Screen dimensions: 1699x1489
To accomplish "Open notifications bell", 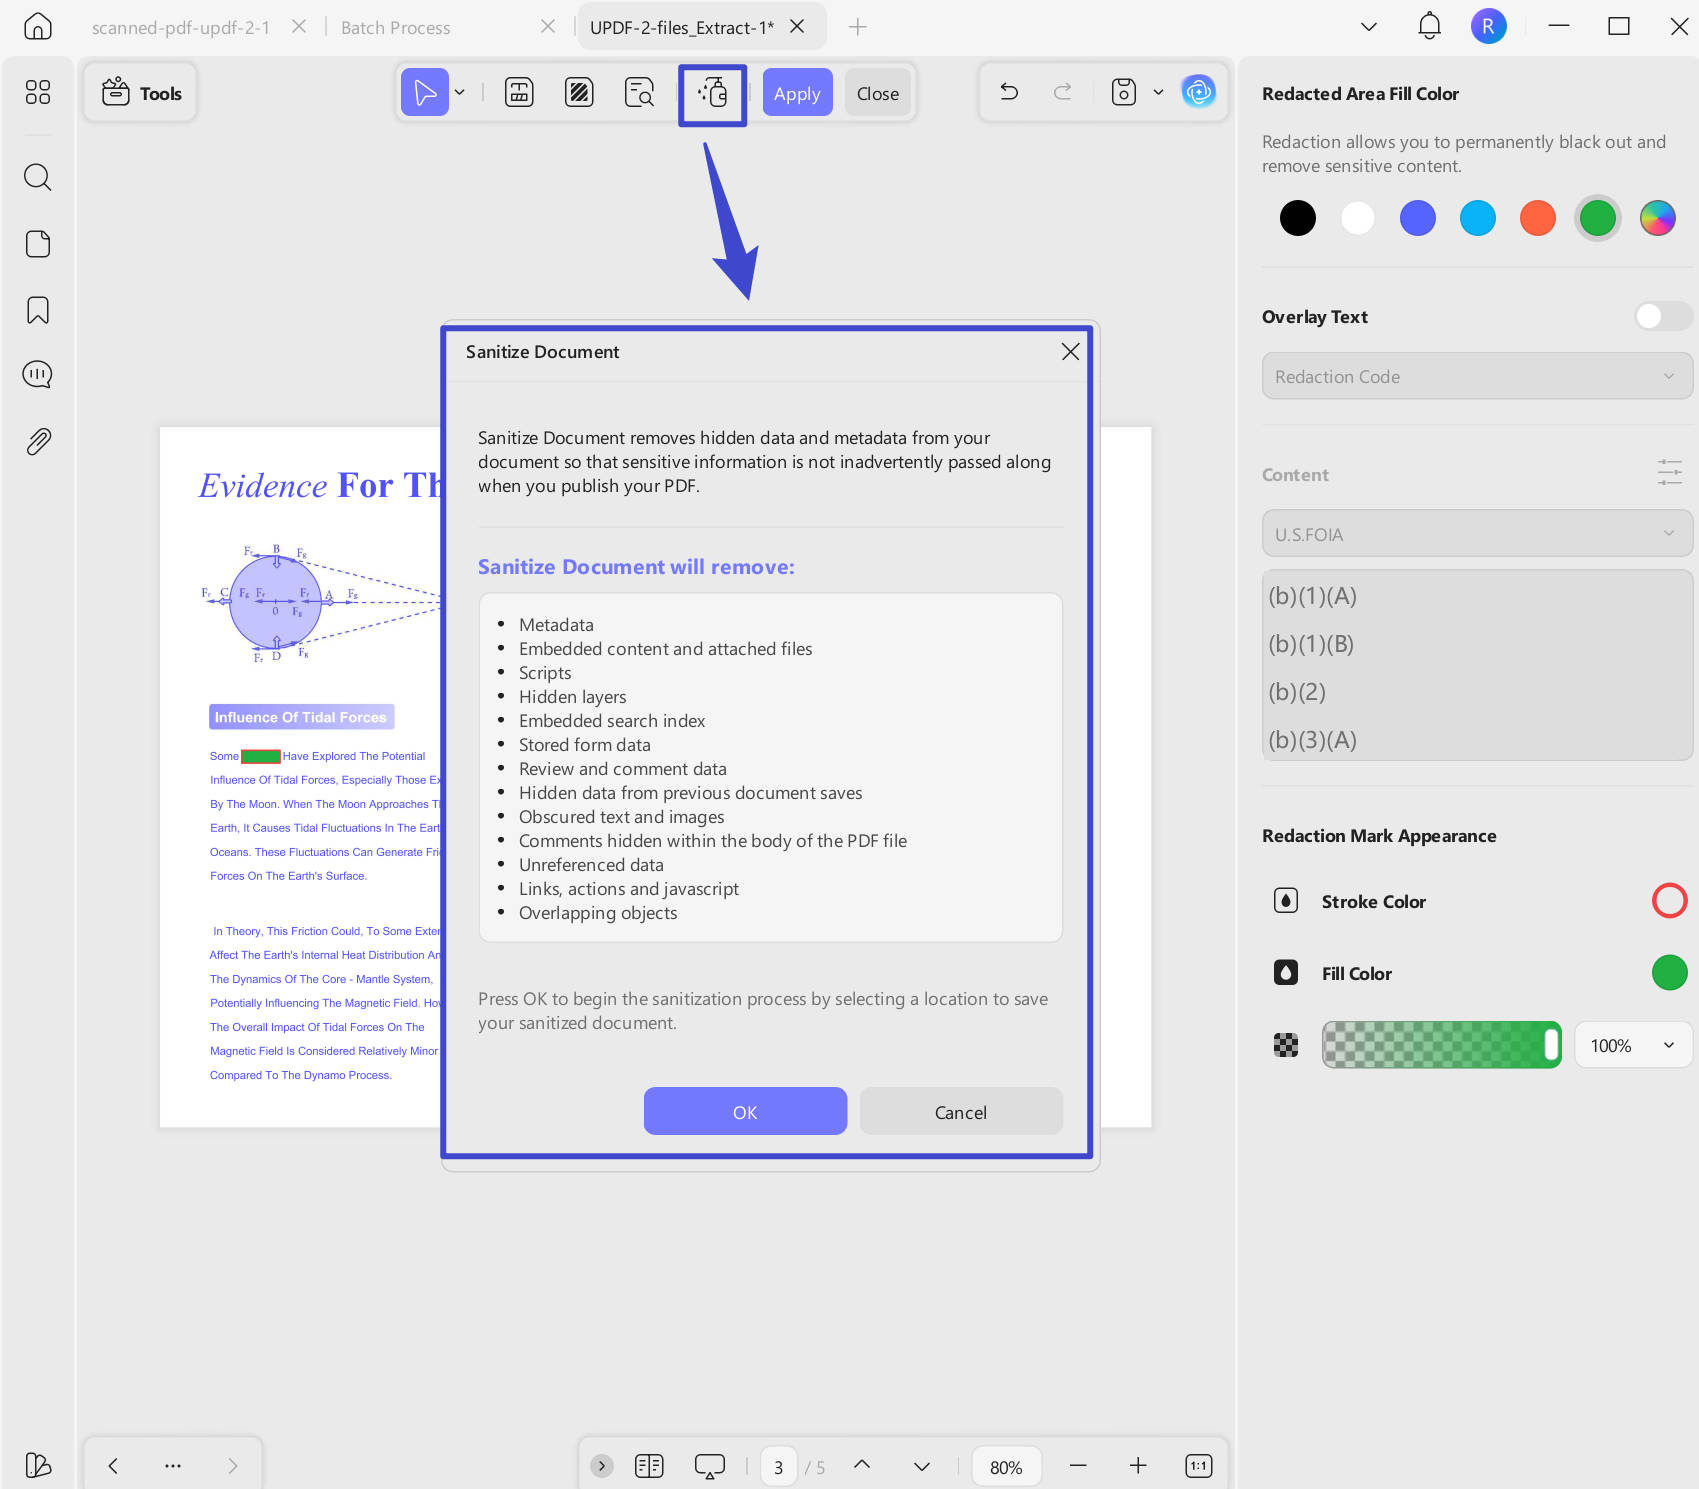I will point(1430,26).
